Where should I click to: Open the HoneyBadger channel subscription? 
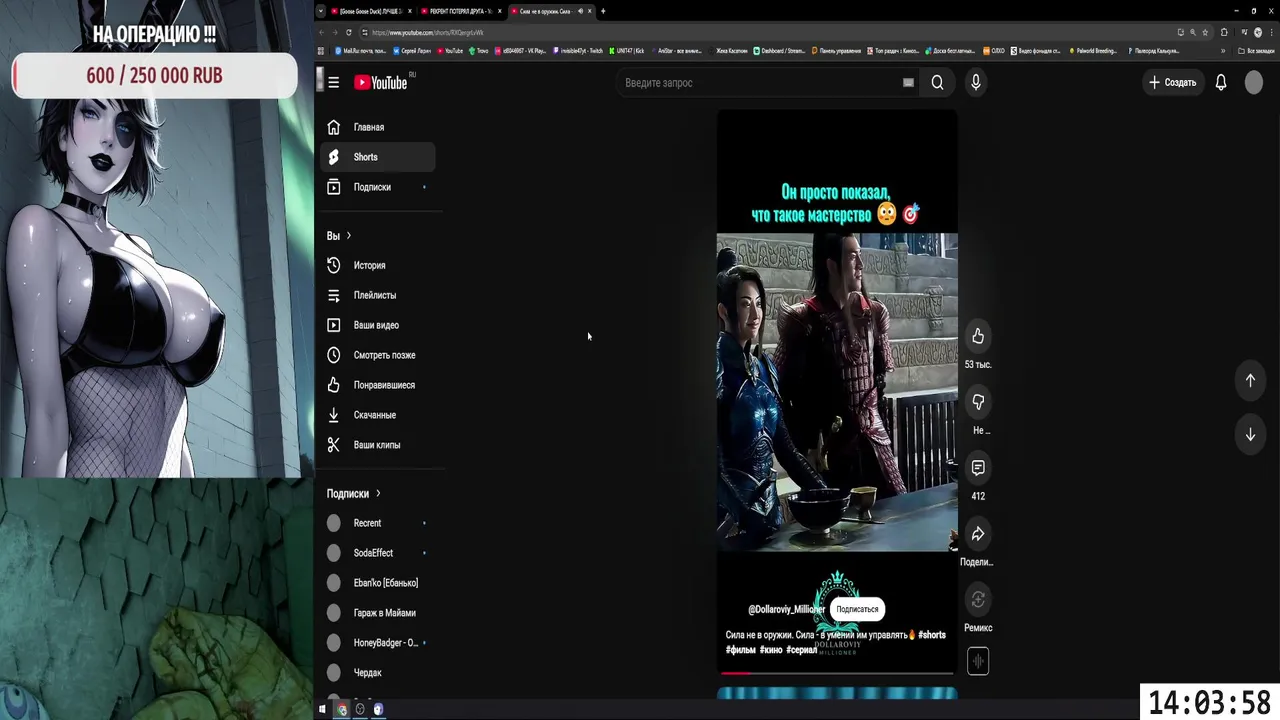tap(377, 643)
